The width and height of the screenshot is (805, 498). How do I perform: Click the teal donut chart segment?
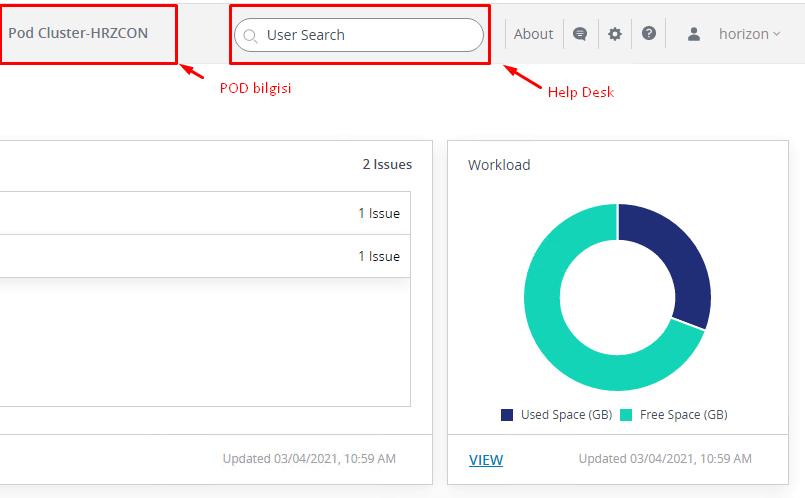(x=560, y=320)
